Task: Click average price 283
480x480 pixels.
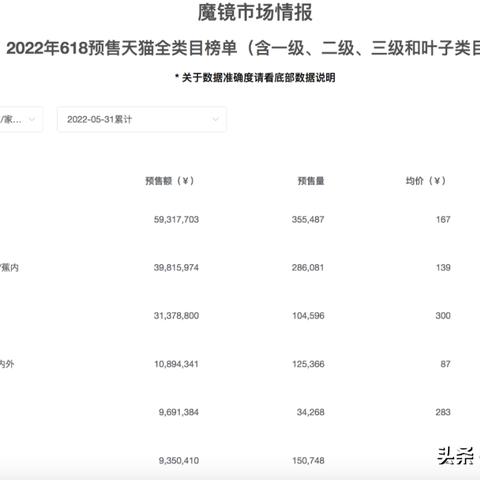Action: pyautogui.click(x=443, y=412)
